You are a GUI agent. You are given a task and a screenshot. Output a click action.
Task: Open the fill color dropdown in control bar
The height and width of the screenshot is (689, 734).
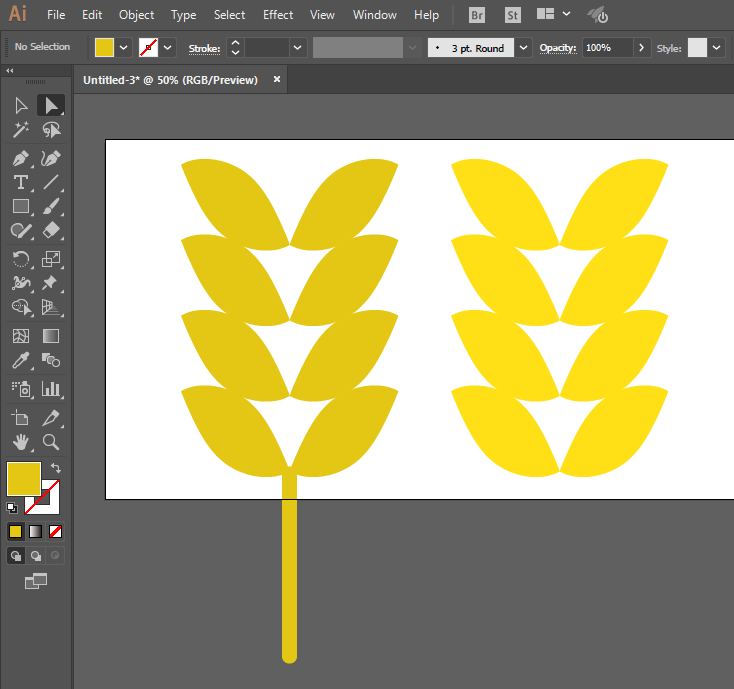pos(124,48)
